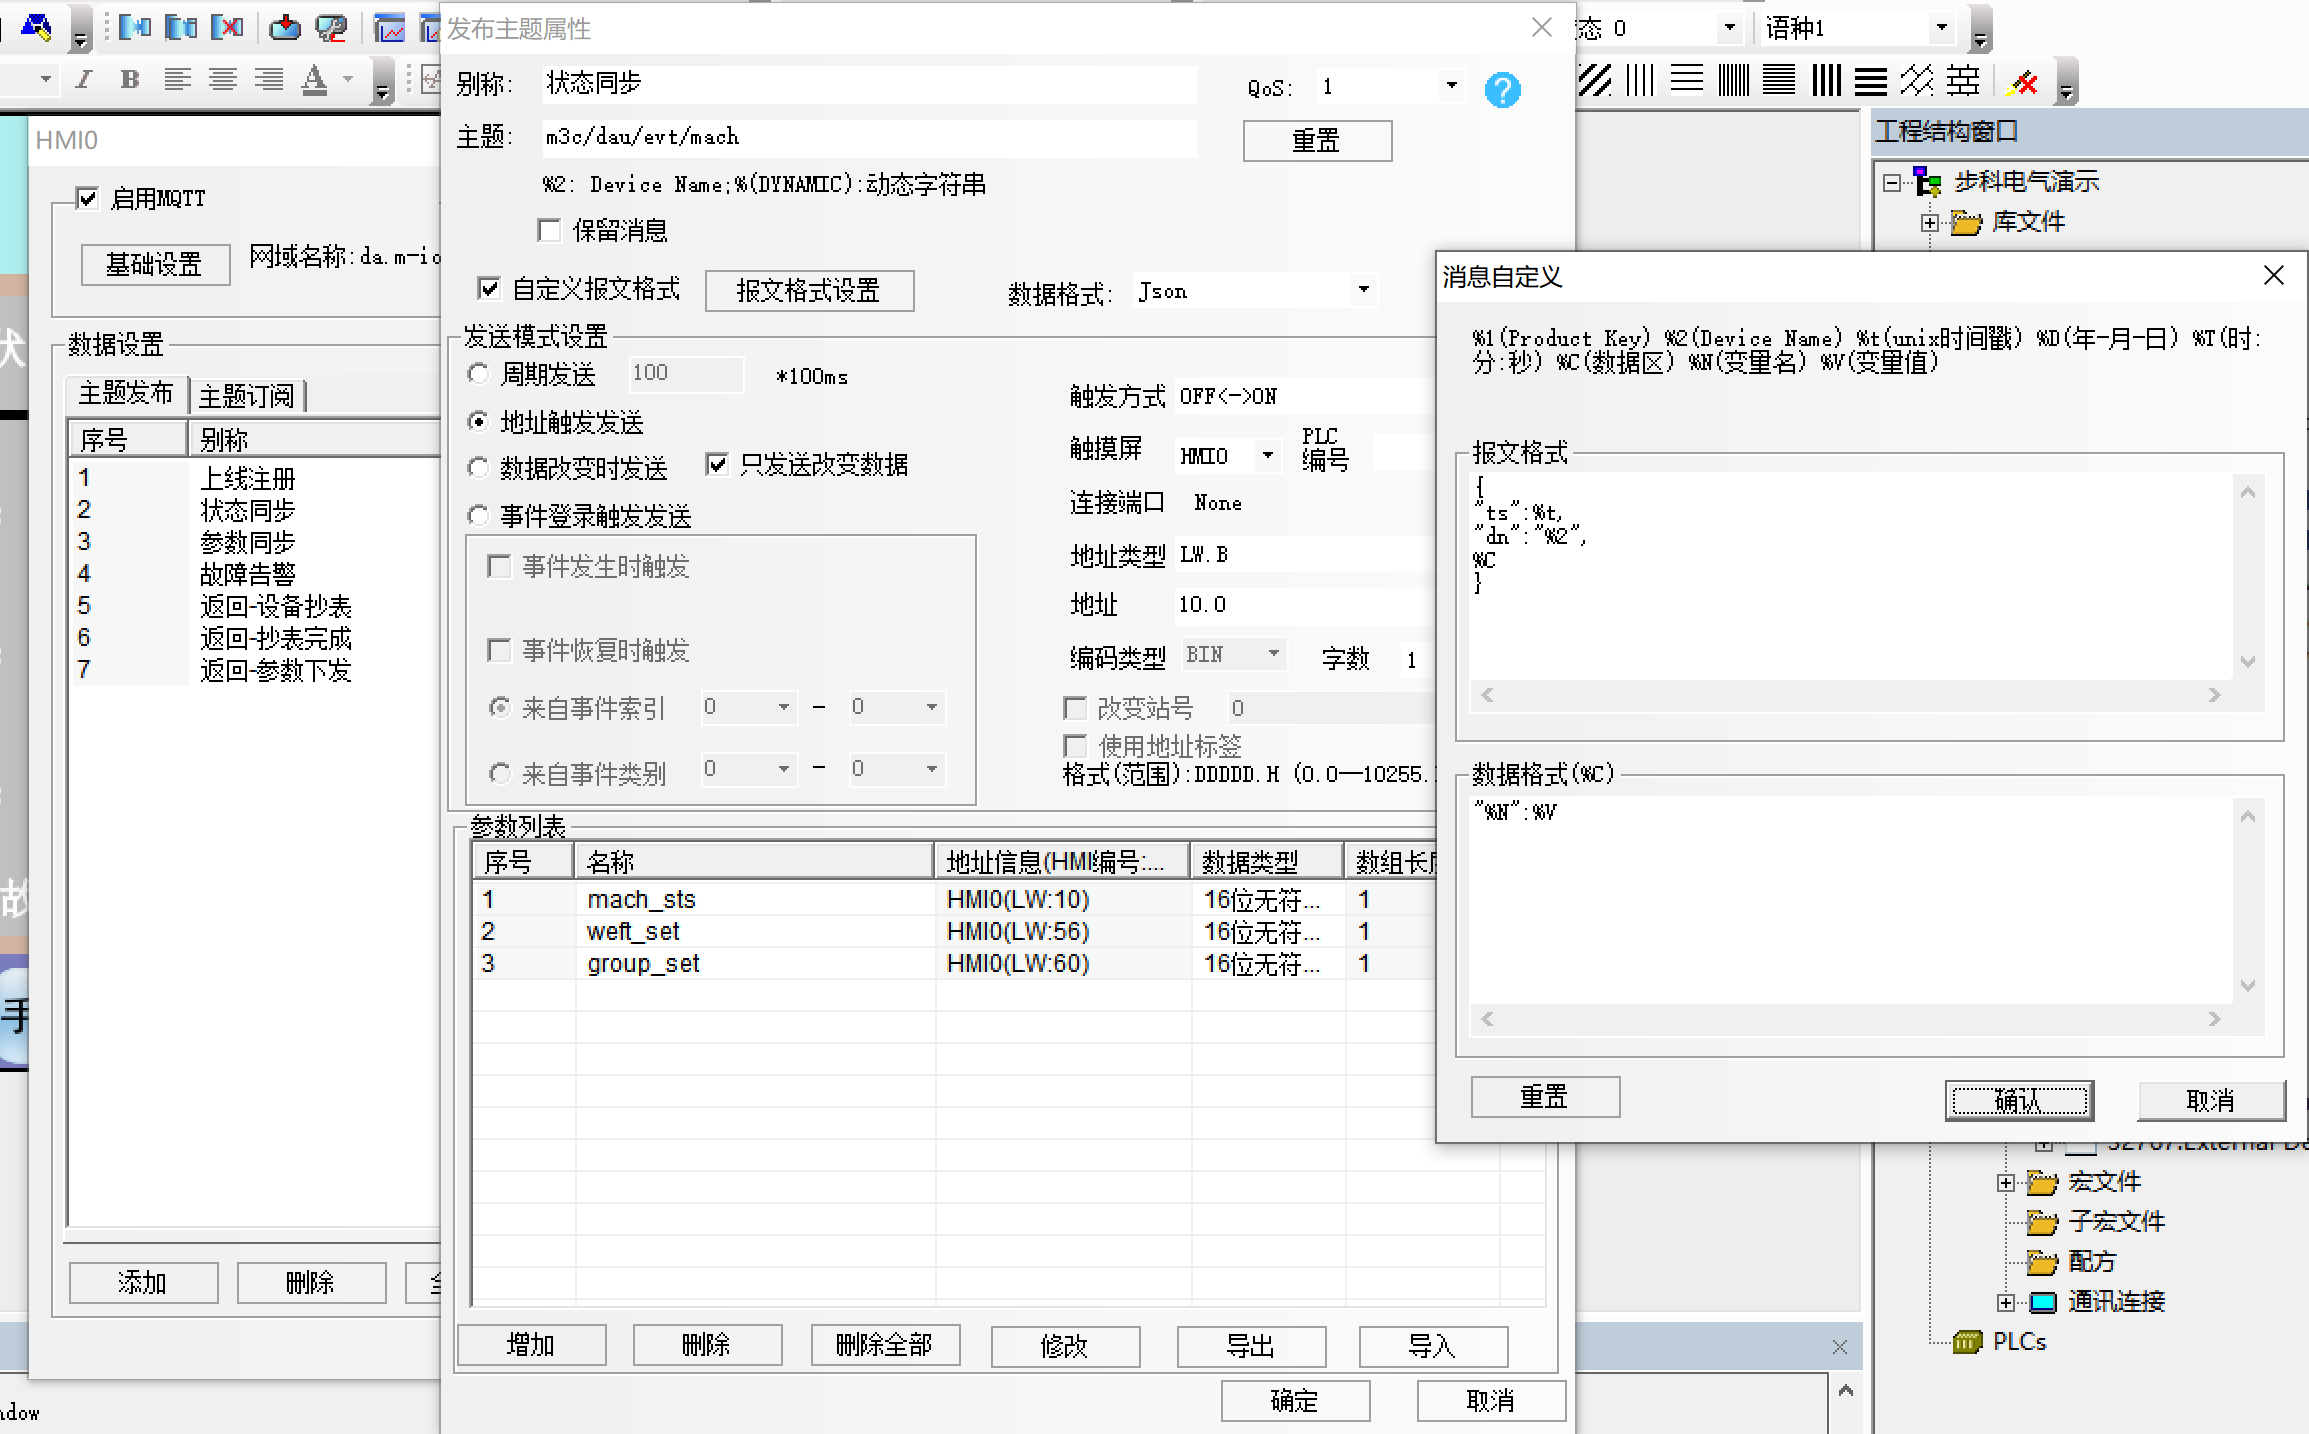Image resolution: width=2309 pixels, height=1434 pixels.
Task: Select the 周期发送 radio button
Action: tap(479, 374)
